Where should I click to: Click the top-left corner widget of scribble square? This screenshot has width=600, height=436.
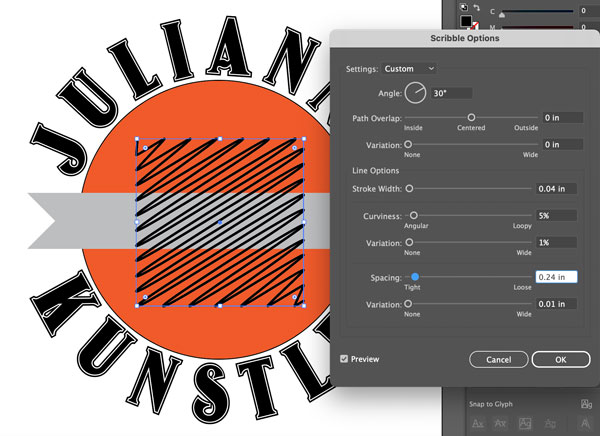[x=145, y=148]
